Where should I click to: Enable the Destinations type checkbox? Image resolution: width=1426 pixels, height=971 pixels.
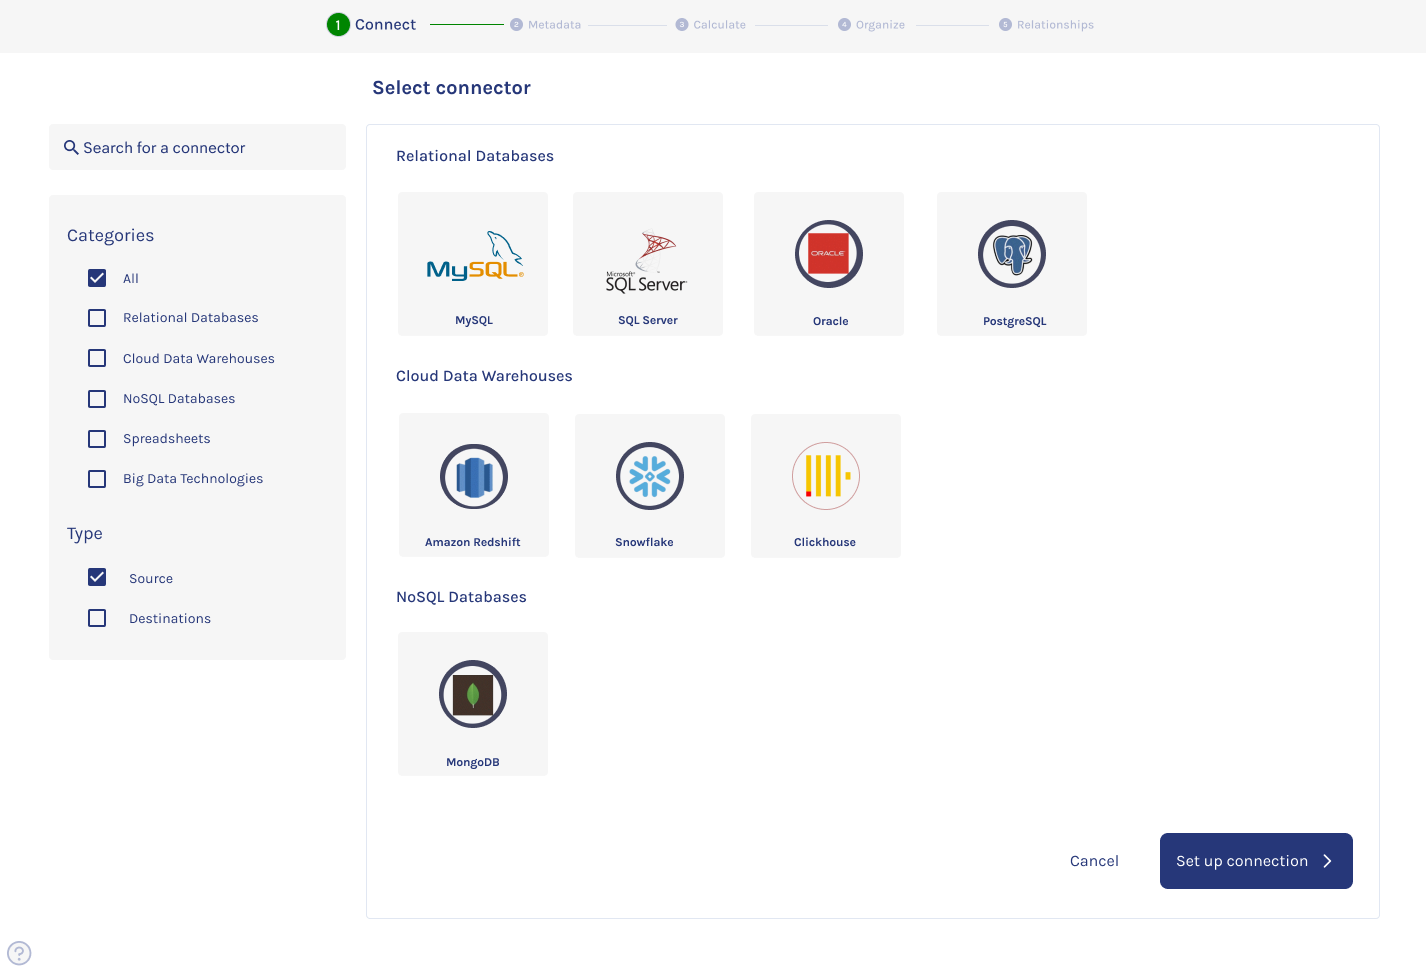[97, 618]
